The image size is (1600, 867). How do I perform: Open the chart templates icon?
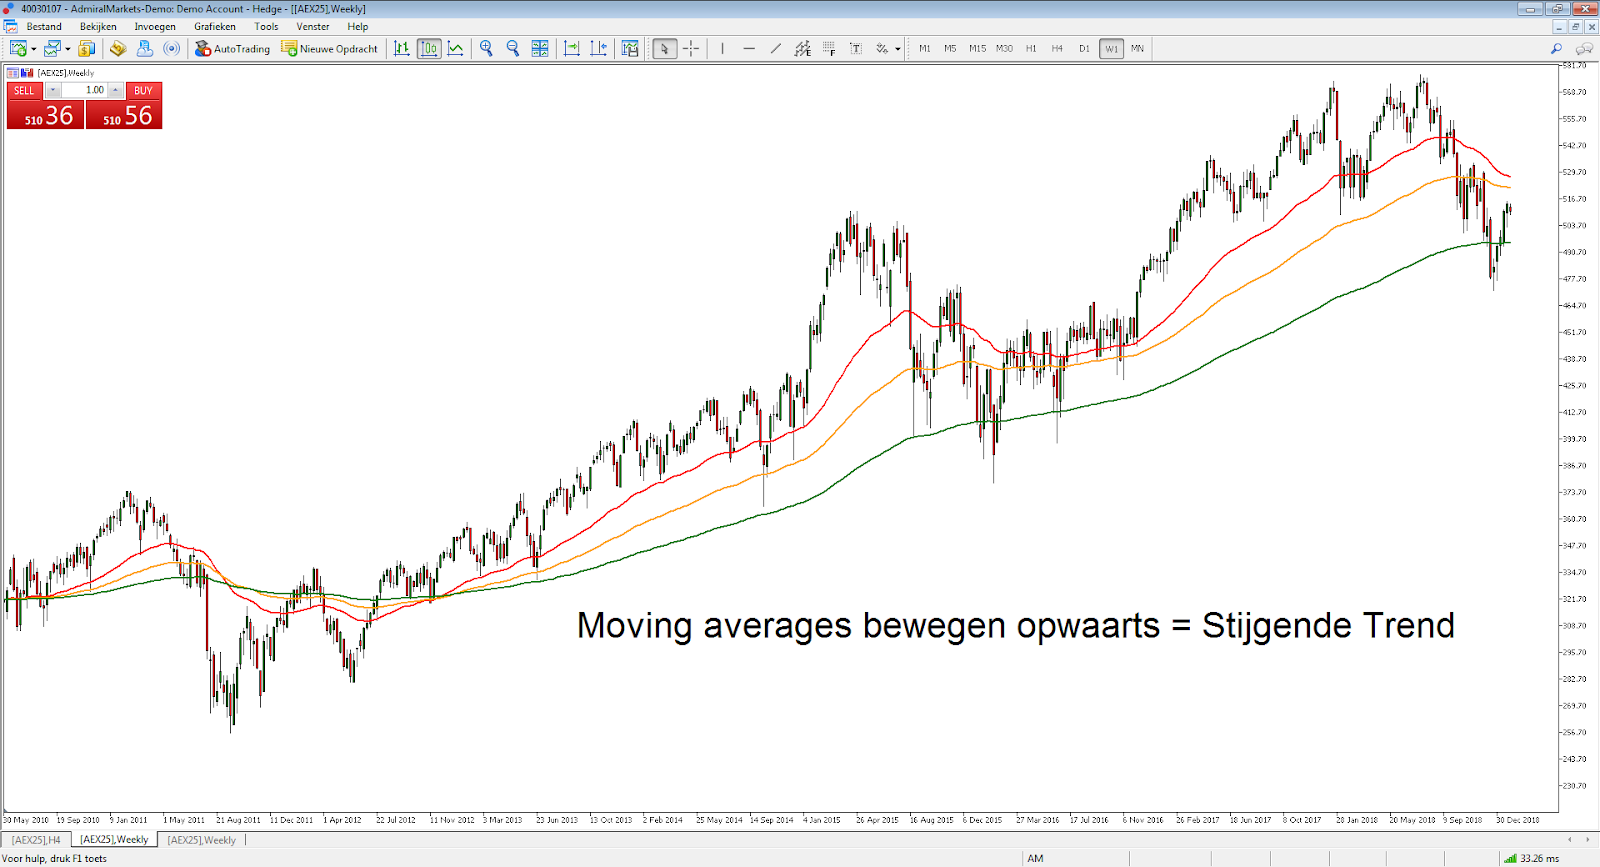coord(630,48)
